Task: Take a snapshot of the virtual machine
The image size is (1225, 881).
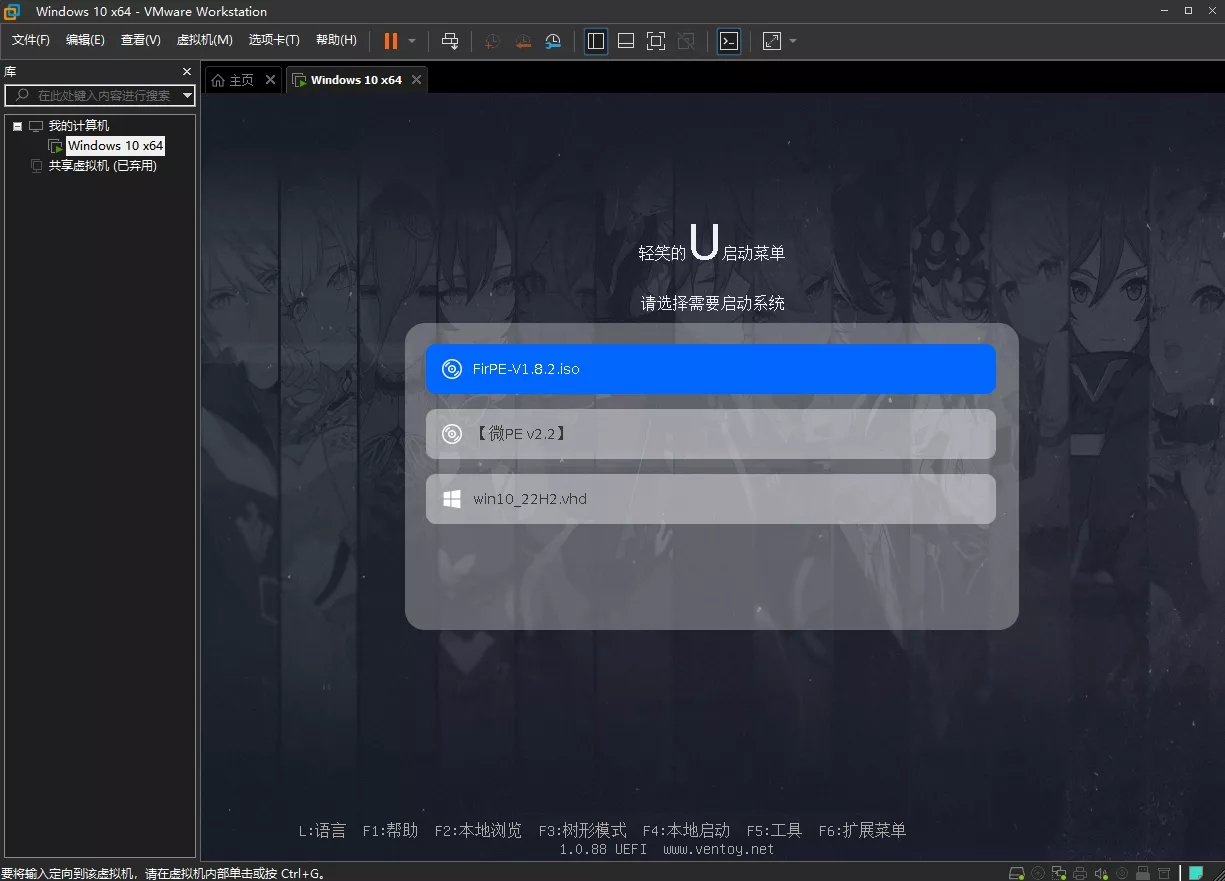Action: (x=492, y=41)
